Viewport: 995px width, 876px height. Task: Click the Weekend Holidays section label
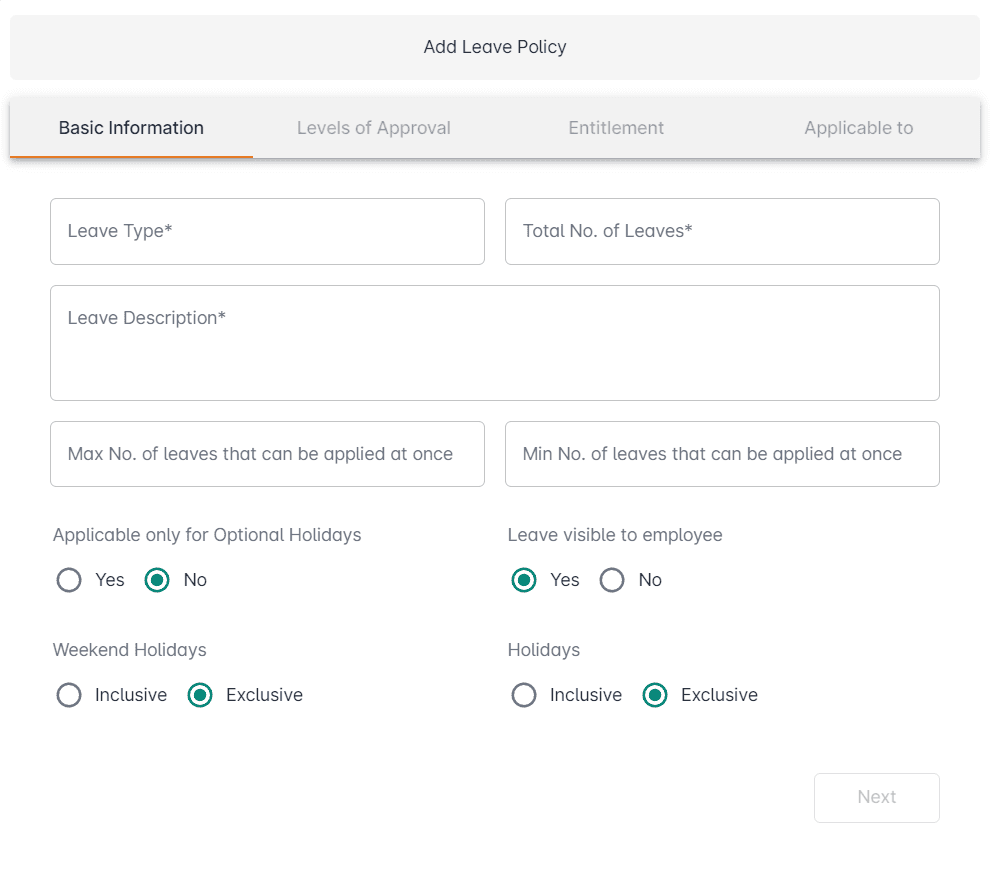point(130,650)
